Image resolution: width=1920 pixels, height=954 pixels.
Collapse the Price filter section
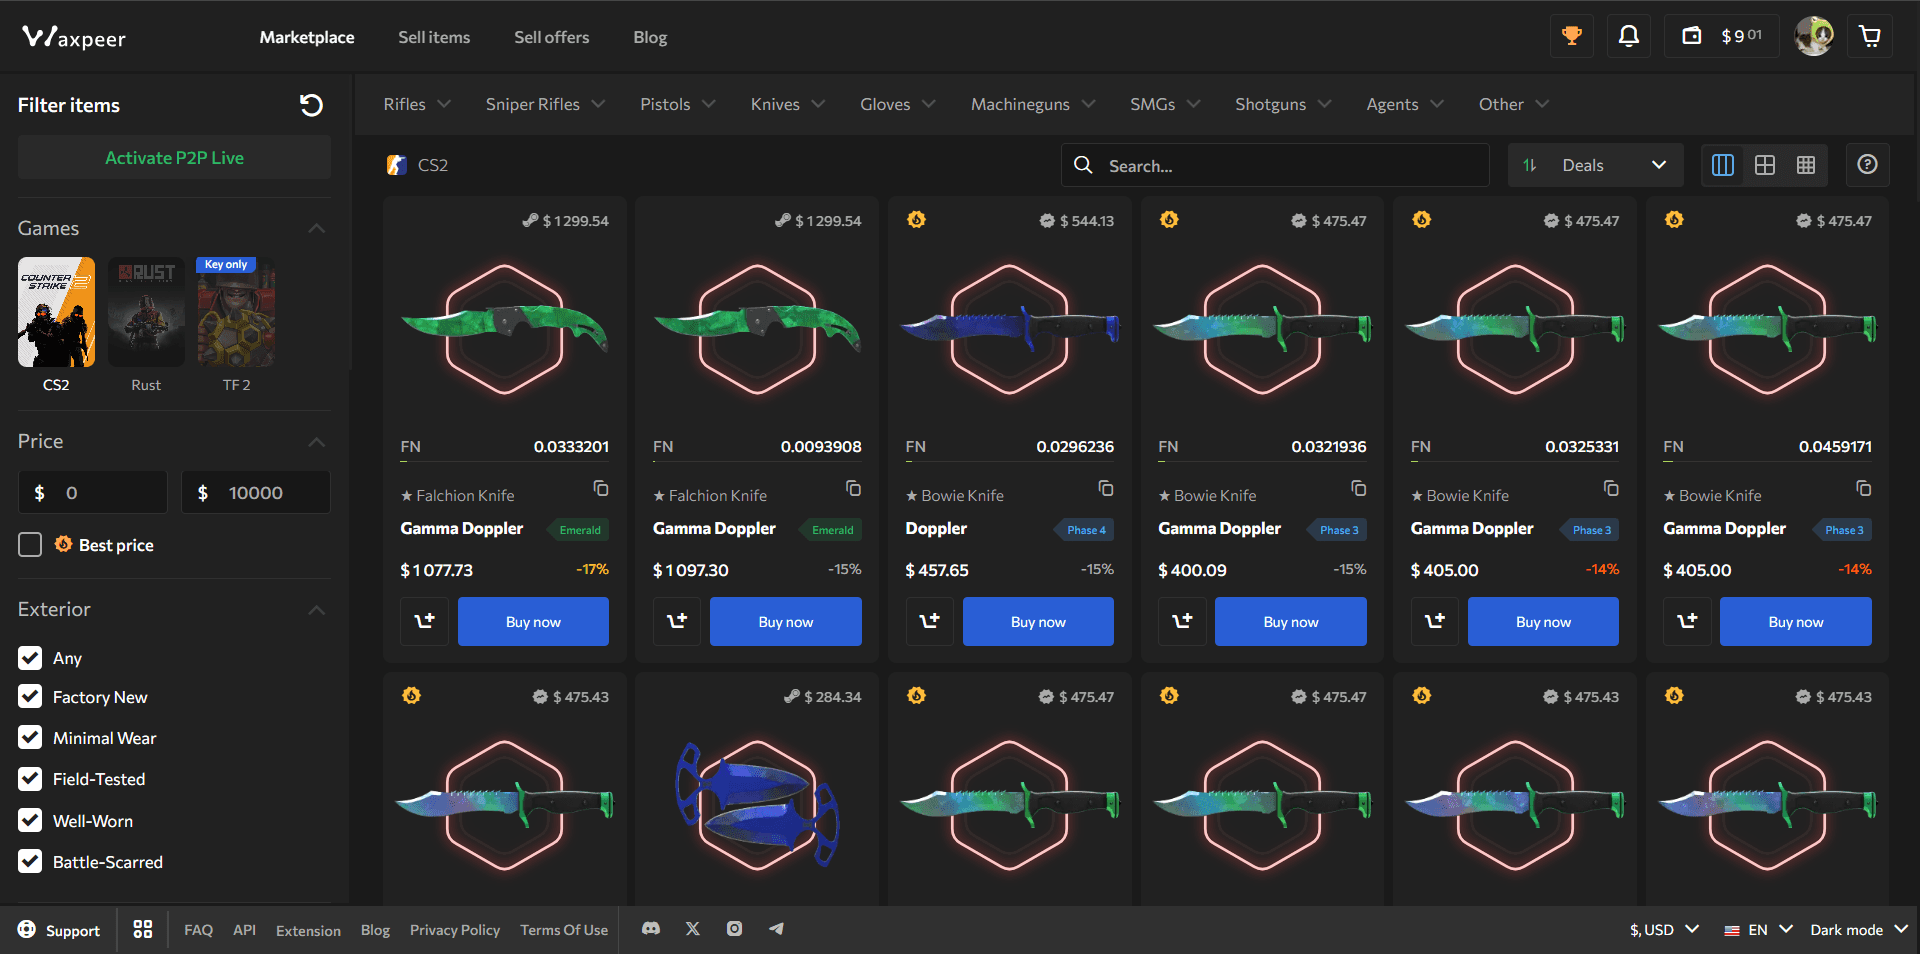pos(317,442)
